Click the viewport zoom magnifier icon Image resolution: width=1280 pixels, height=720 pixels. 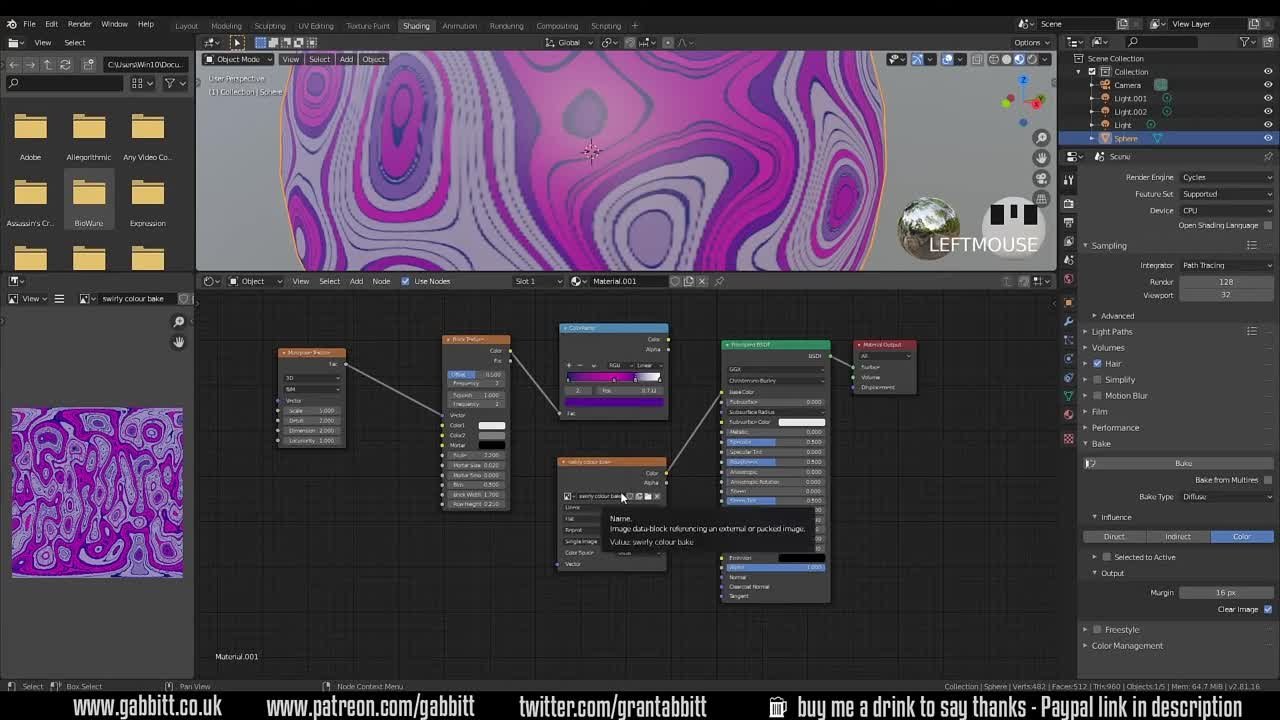(1041, 138)
